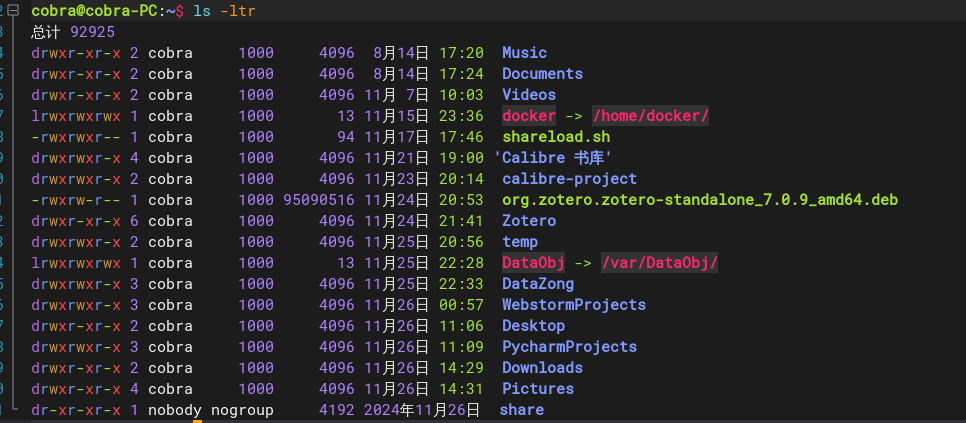The height and width of the screenshot is (423, 966).
Task: Select the Documents directory entry
Action: click(x=542, y=74)
